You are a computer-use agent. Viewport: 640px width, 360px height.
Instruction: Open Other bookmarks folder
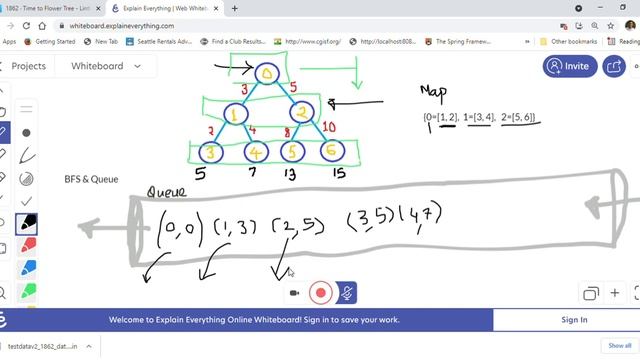pyautogui.click(x=569, y=42)
